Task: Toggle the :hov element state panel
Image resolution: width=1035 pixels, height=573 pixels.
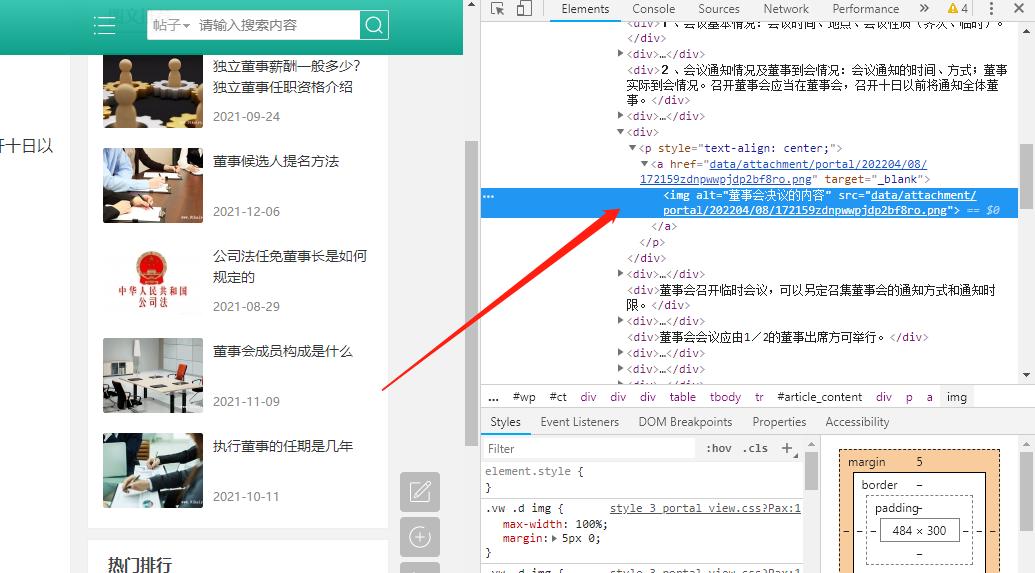Action: coord(718,448)
